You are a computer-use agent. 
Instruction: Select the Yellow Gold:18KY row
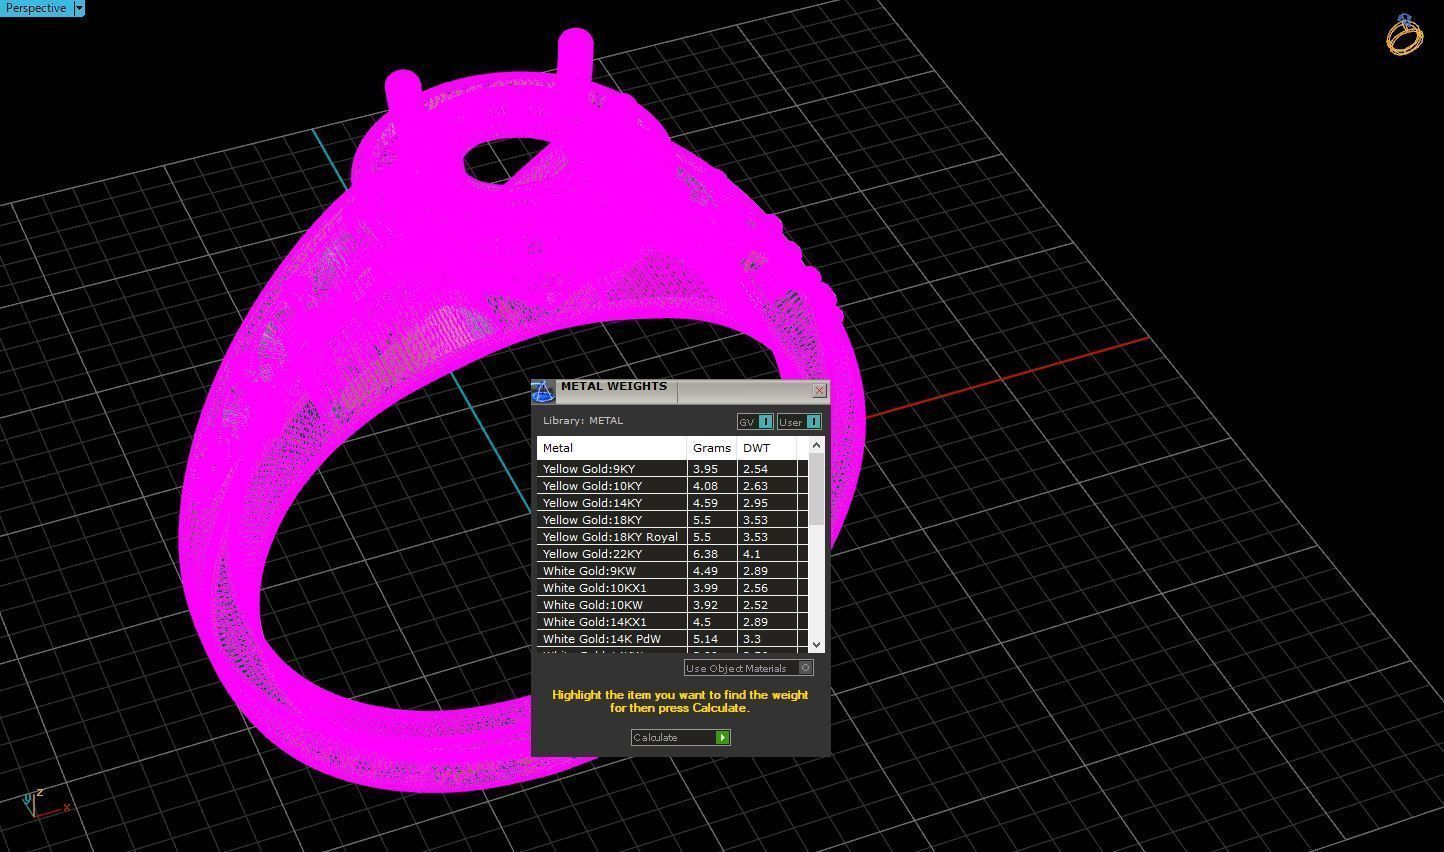tap(672, 520)
